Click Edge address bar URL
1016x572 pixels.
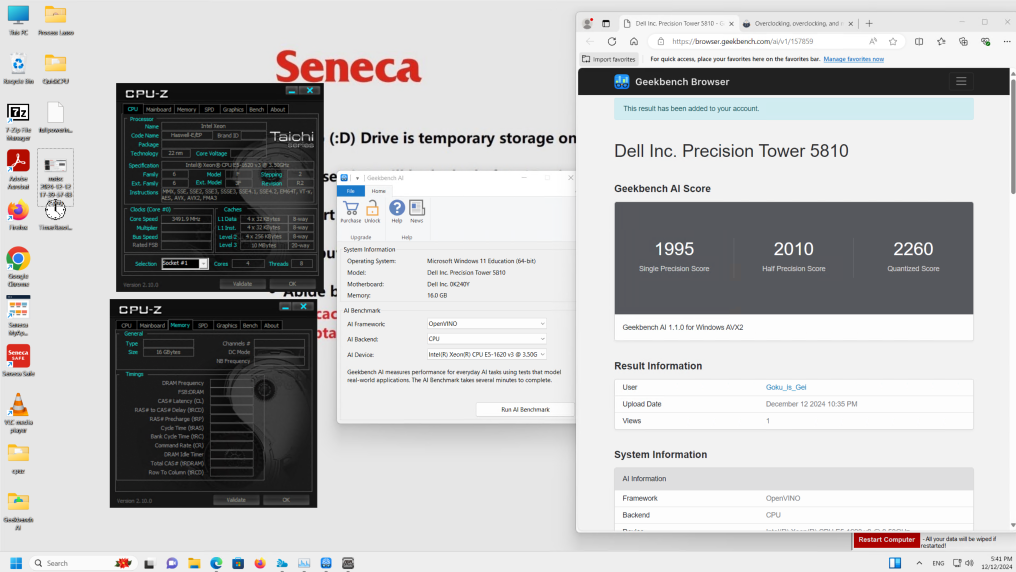point(742,41)
